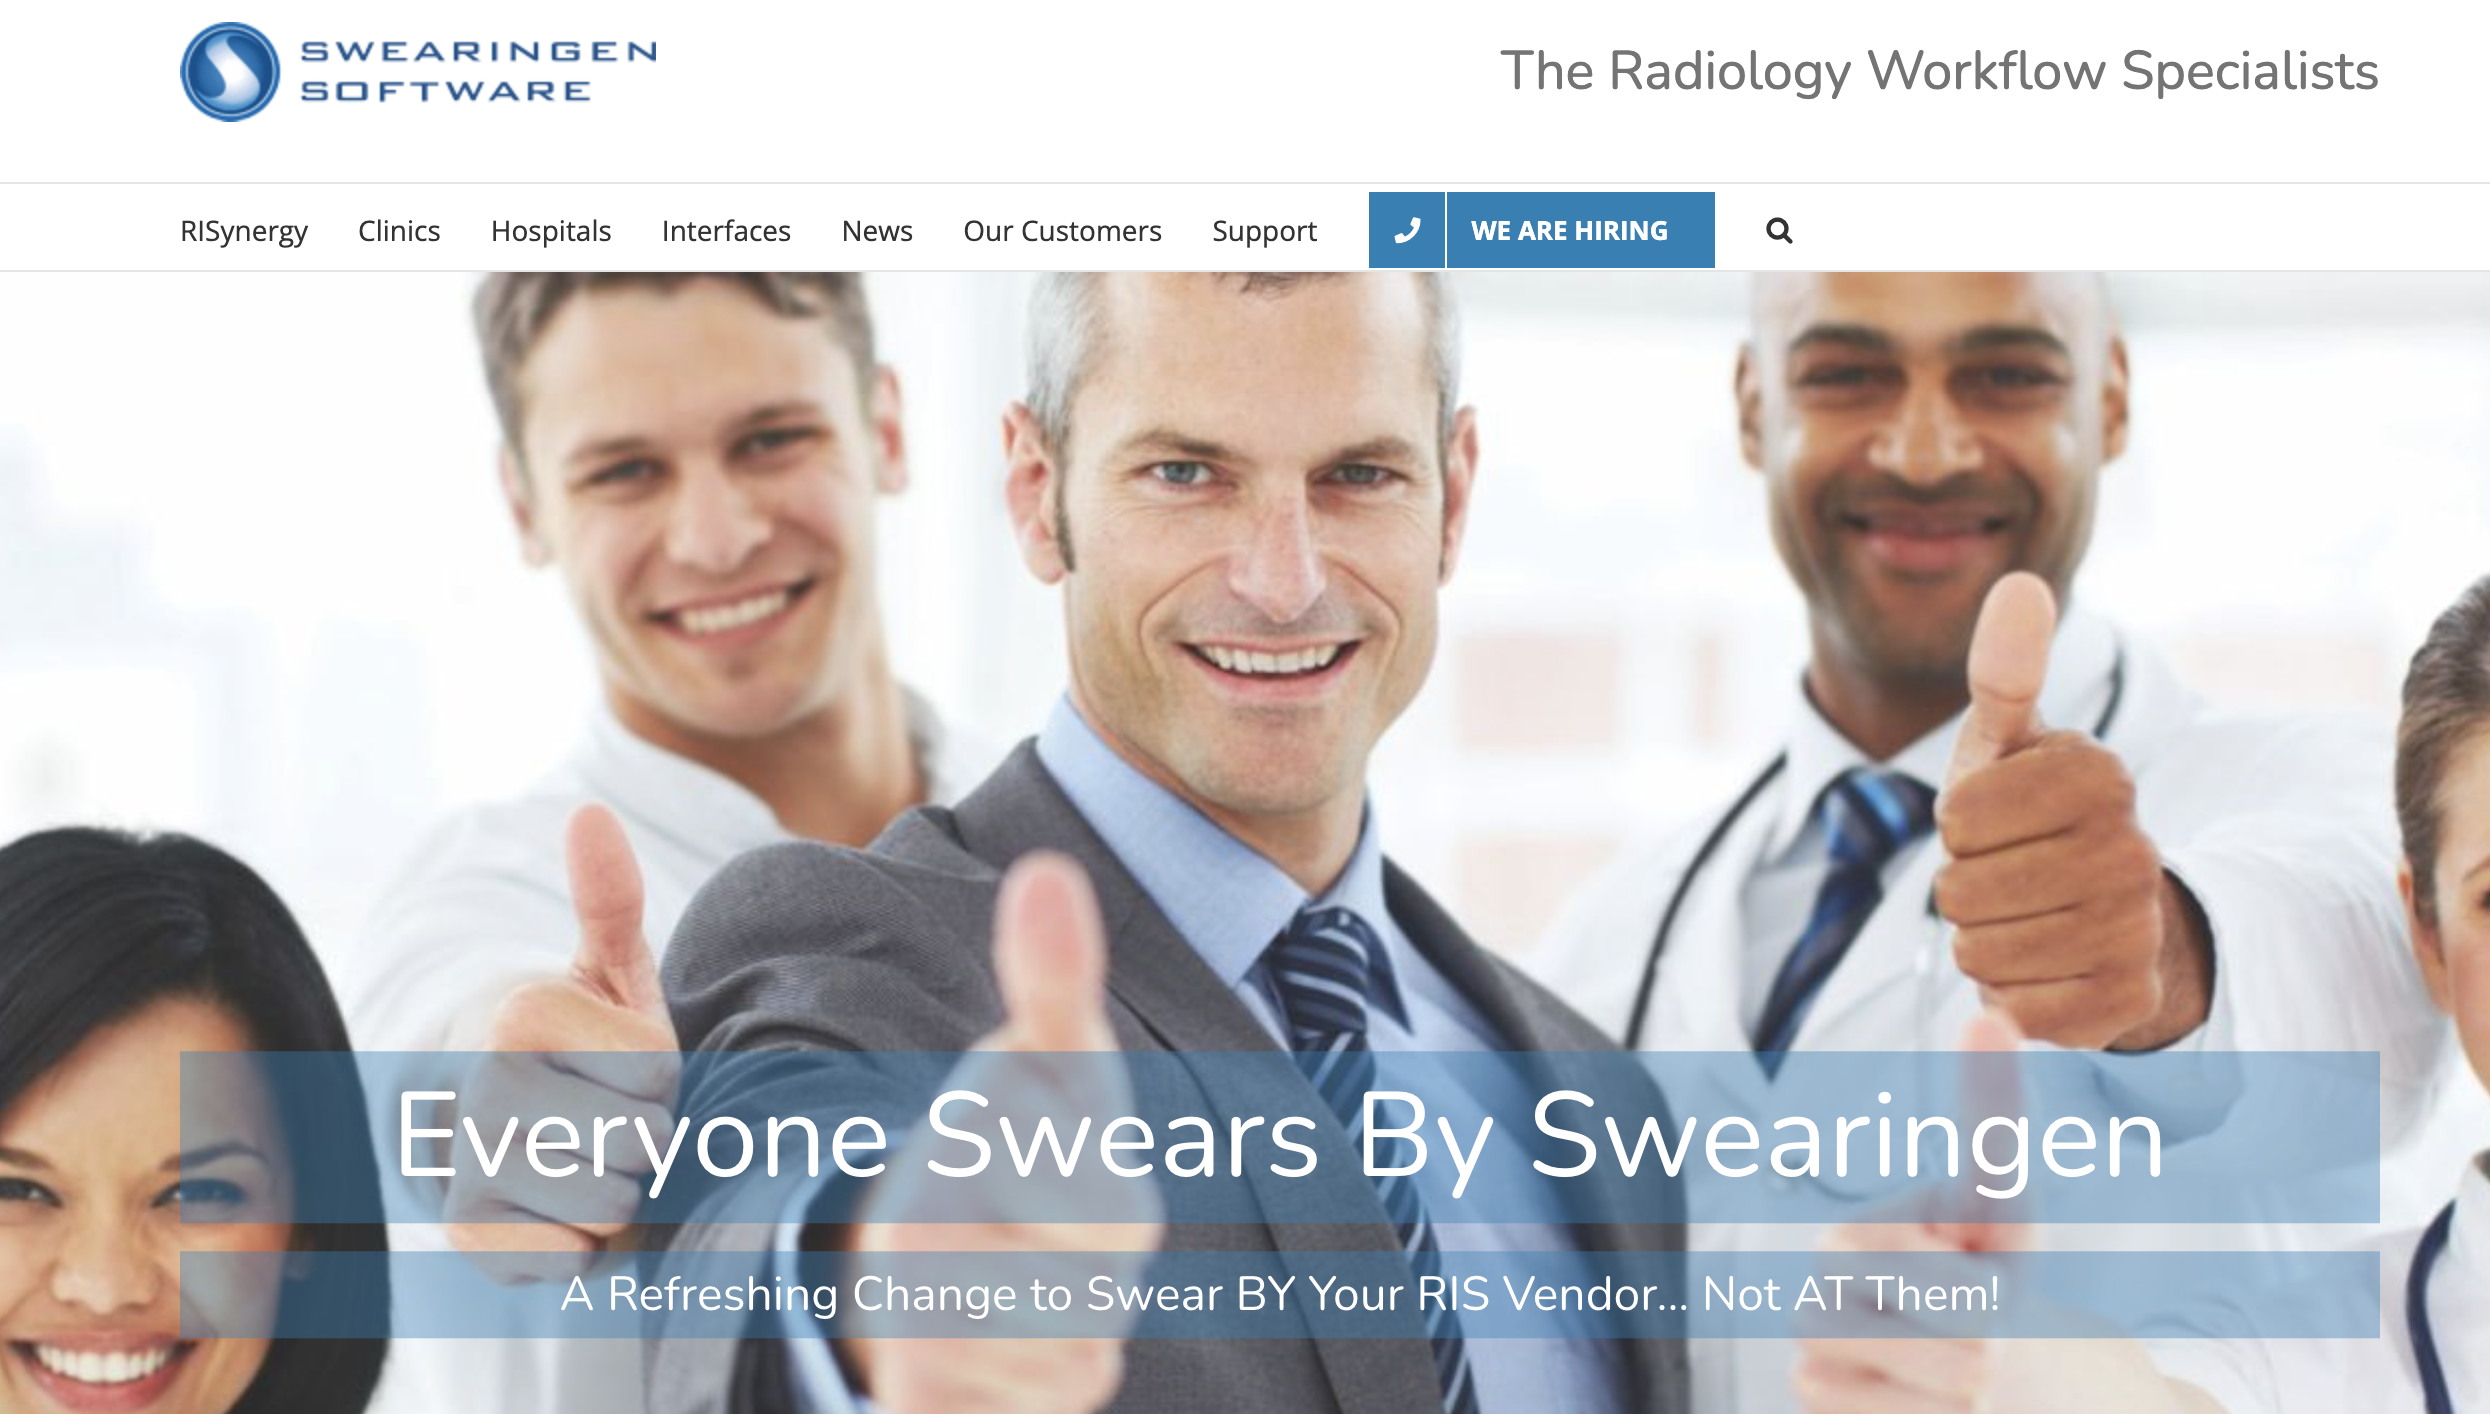
Task: Go to the Hospitals page
Action: 551,231
